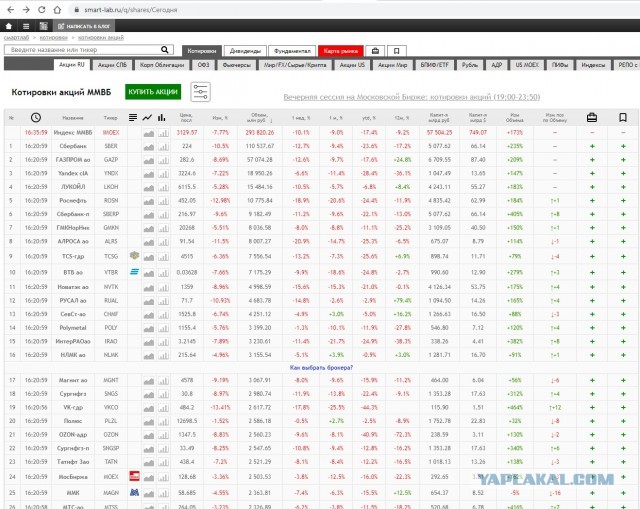Screen dimensions: 640x509
Task: Open table settings sliders icon
Action: coord(200,92)
